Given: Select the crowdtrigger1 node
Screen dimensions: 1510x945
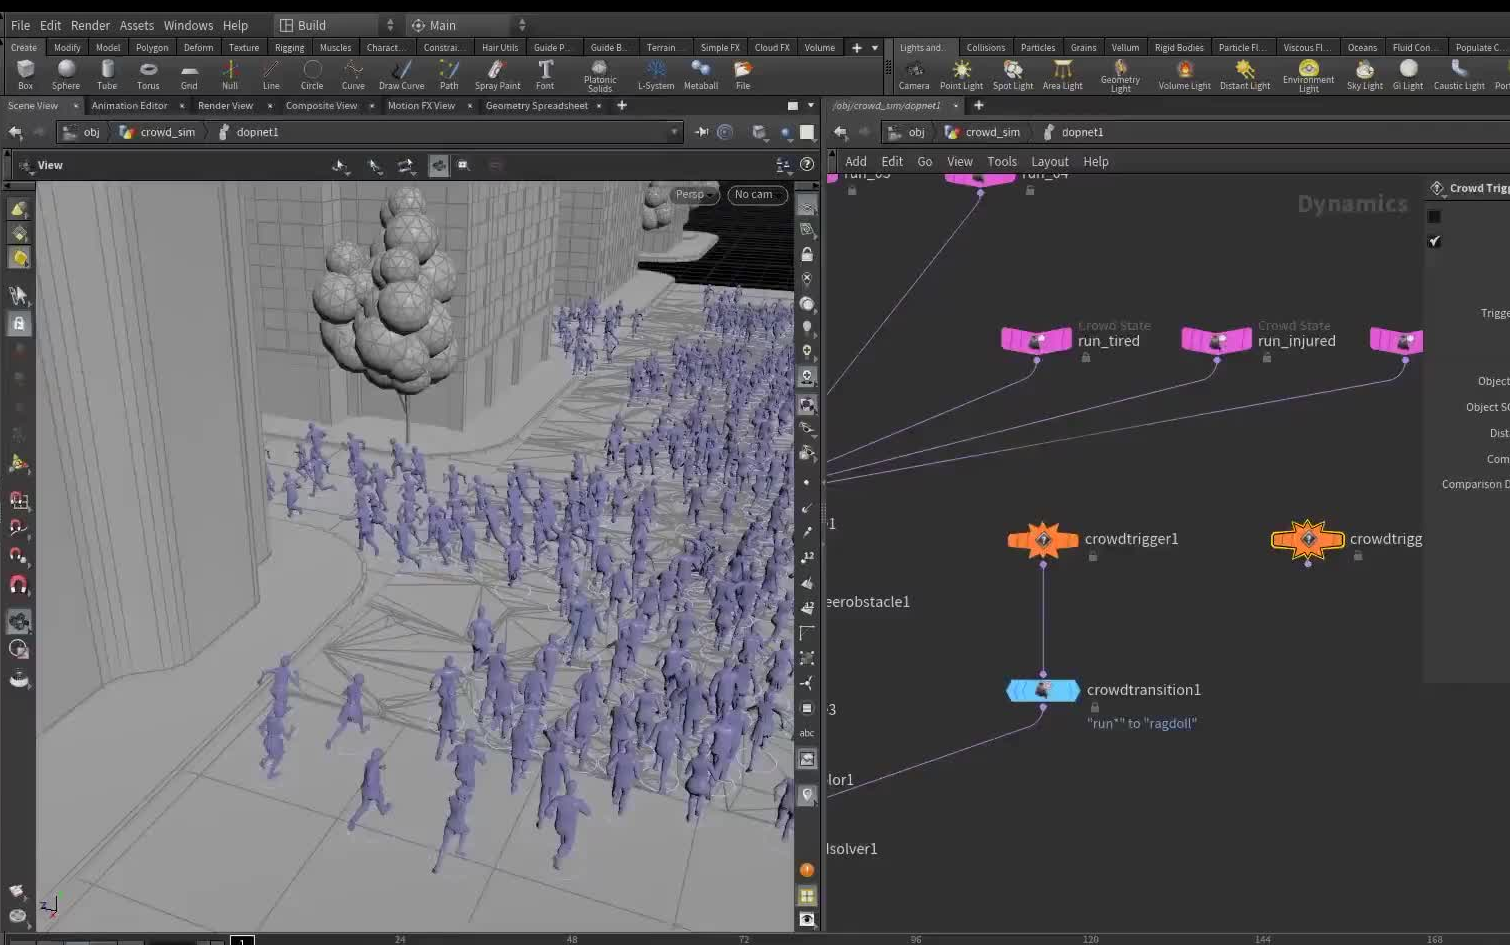Looking at the screenshot, I should click(x=1043, y=540).
